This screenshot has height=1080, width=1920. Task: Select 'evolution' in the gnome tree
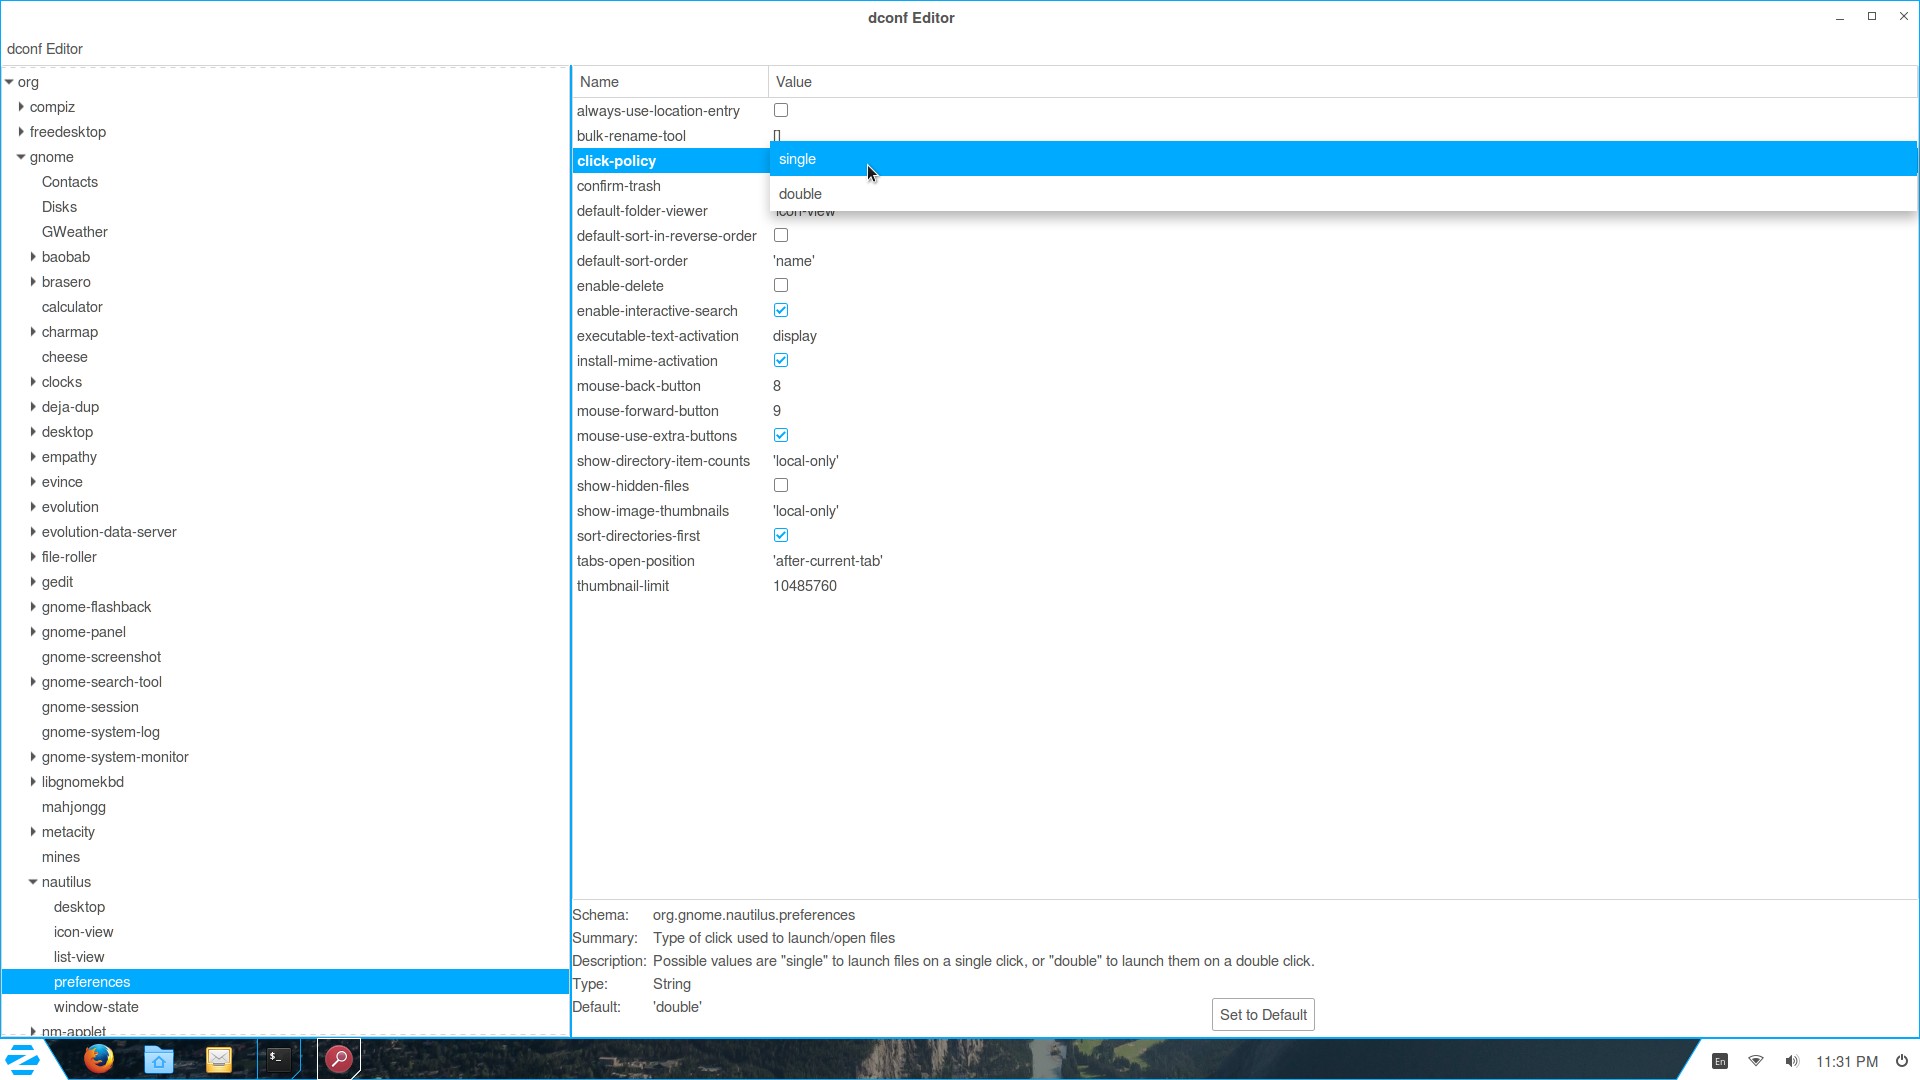coord(70,506)
